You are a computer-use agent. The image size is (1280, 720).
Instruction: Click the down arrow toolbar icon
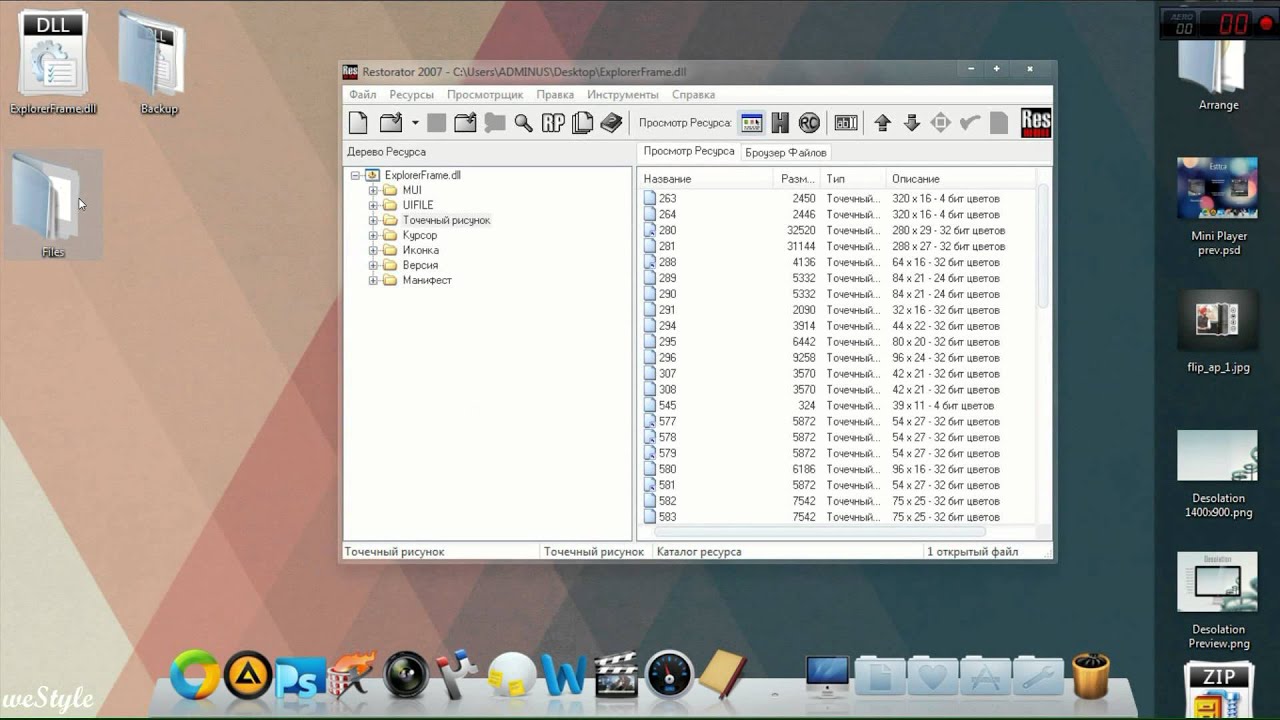tap(911, 123)
